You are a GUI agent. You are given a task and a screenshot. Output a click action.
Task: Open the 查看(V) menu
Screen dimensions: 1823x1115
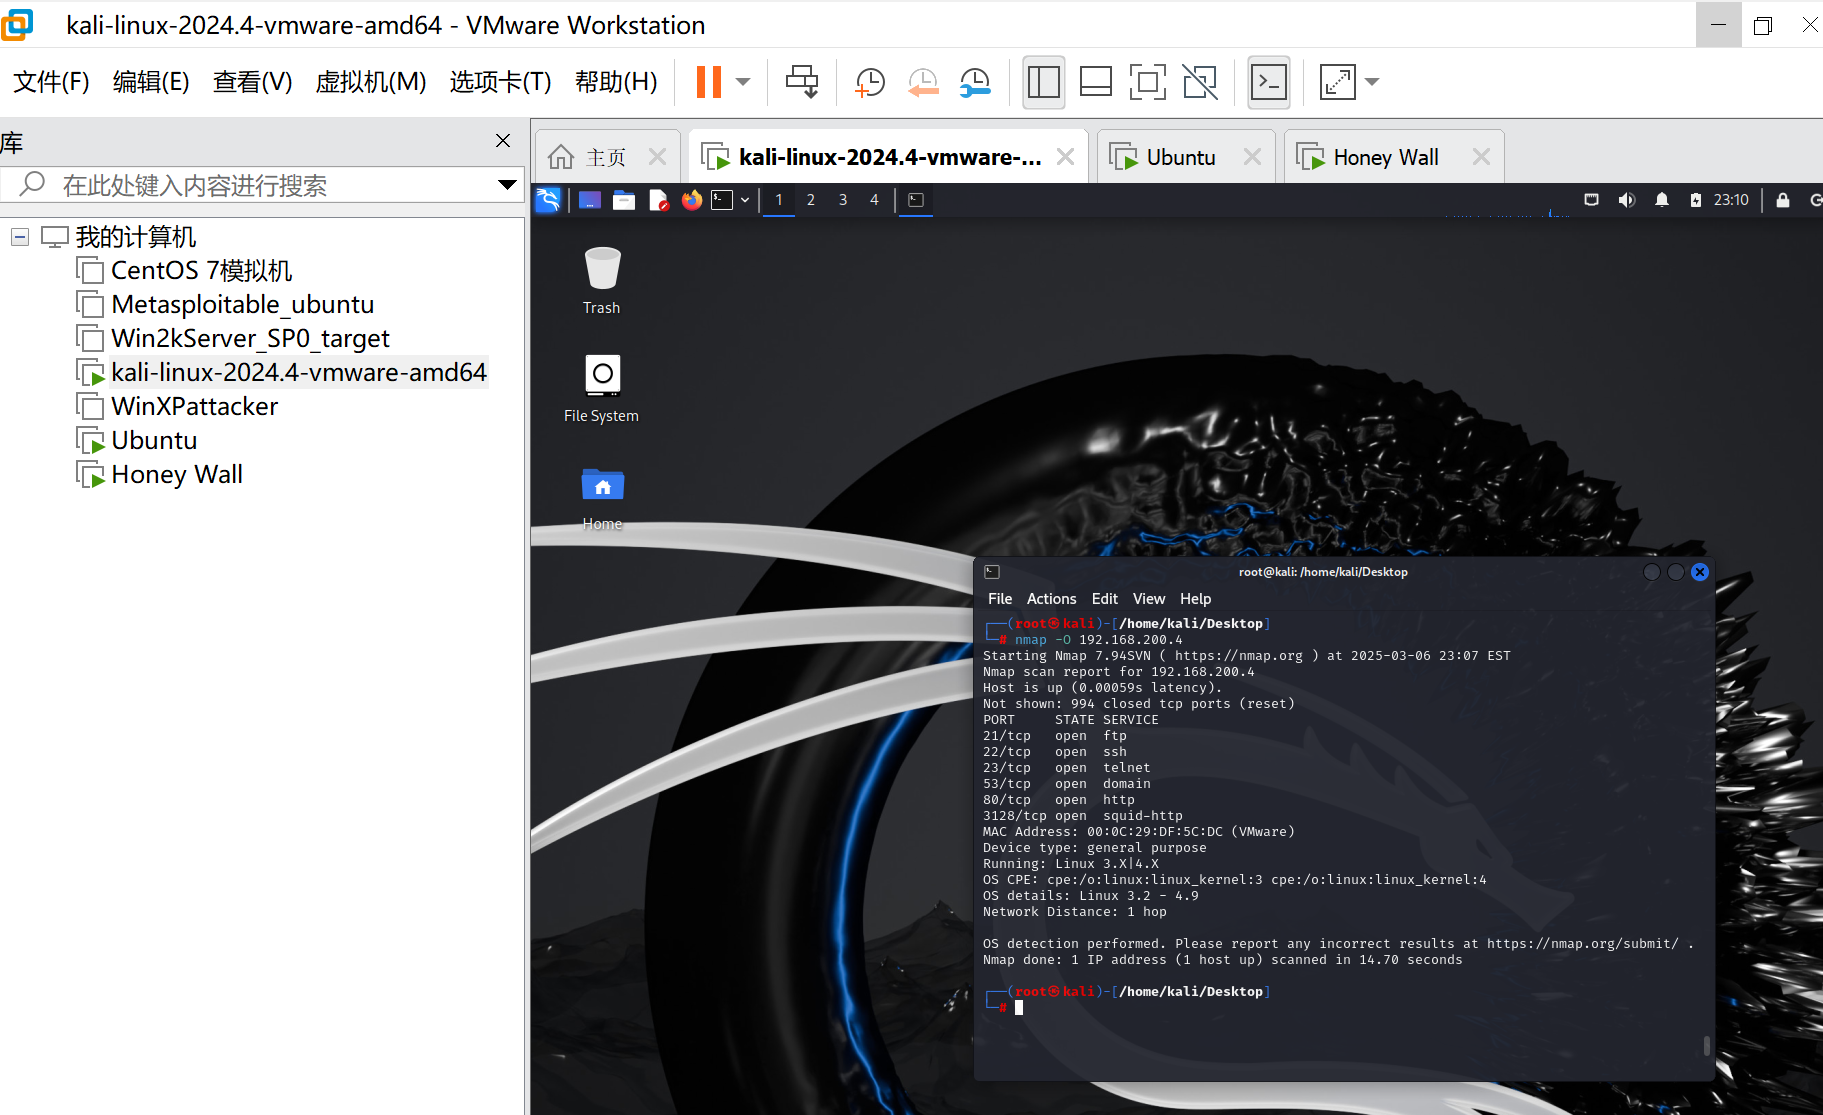(x=252, y=82)
